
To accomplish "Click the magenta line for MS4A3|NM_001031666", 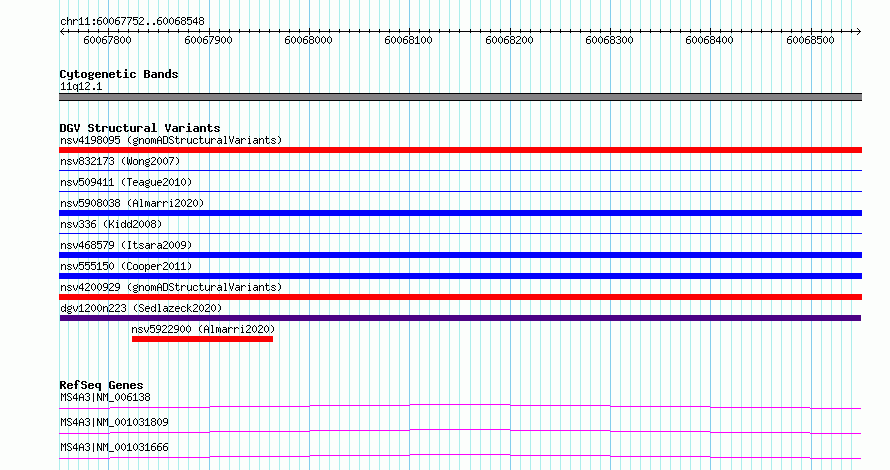I will coord(460,456).
